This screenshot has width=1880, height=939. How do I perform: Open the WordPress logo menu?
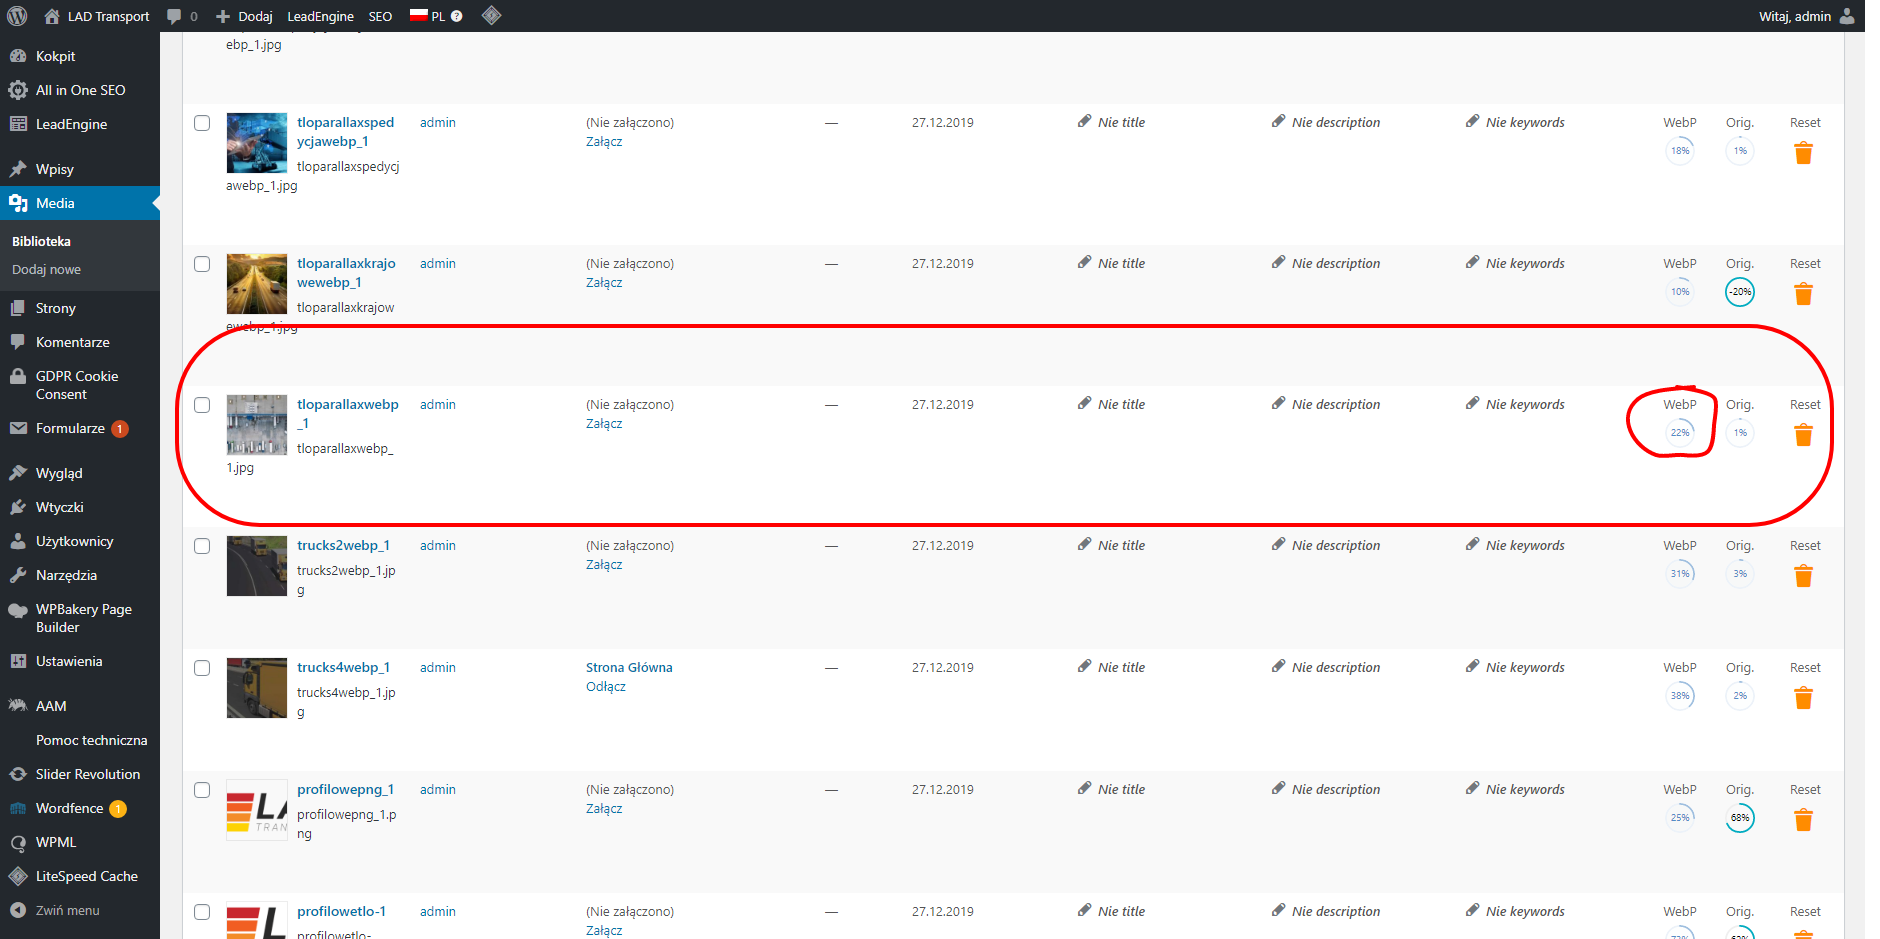click(17, 16)
